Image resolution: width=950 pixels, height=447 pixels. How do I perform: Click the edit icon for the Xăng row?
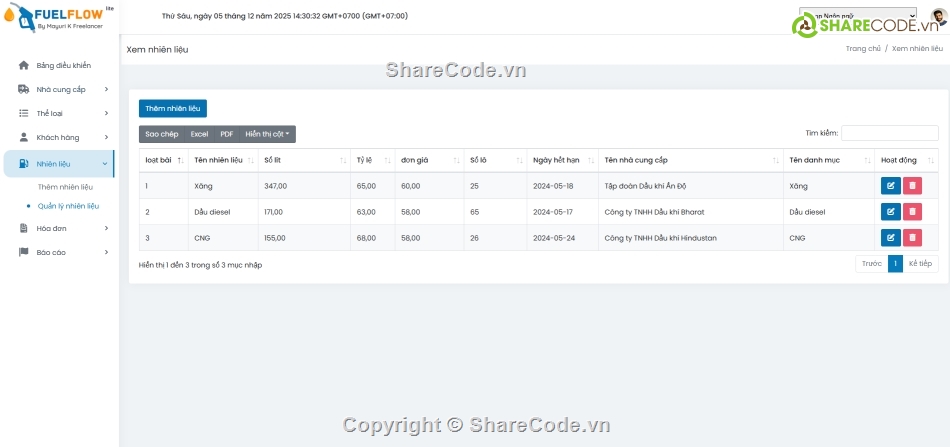tap(890, 186)
